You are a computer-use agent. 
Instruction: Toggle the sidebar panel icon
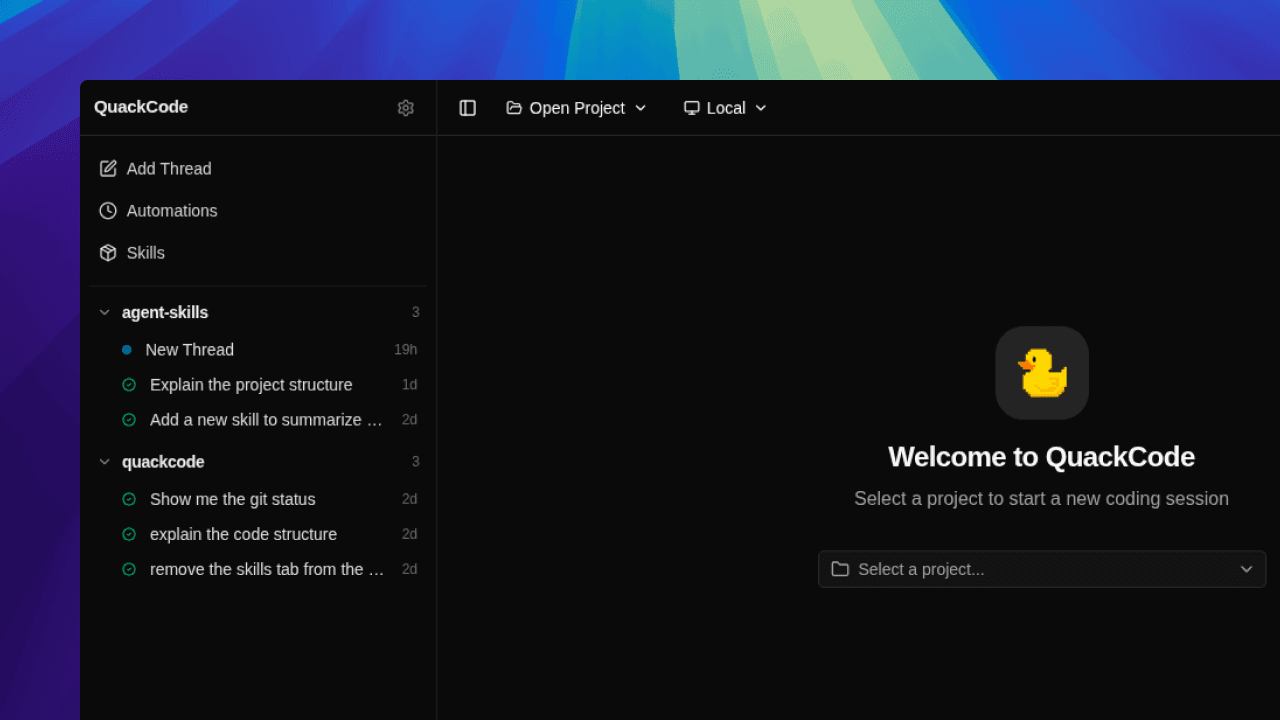click(x=467, y=108)
